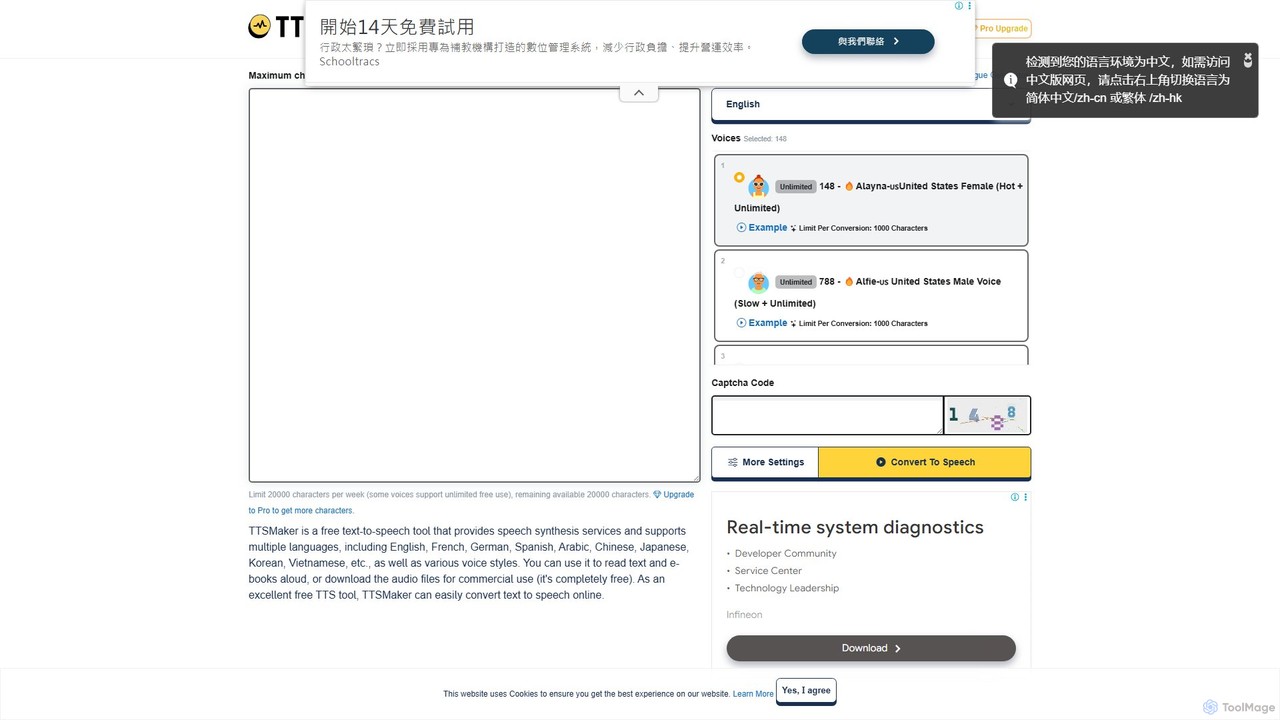Open More Settings panel
The width and height of the screenshot is (1280, 720).
pyautogui.click(x=765, y=462)
